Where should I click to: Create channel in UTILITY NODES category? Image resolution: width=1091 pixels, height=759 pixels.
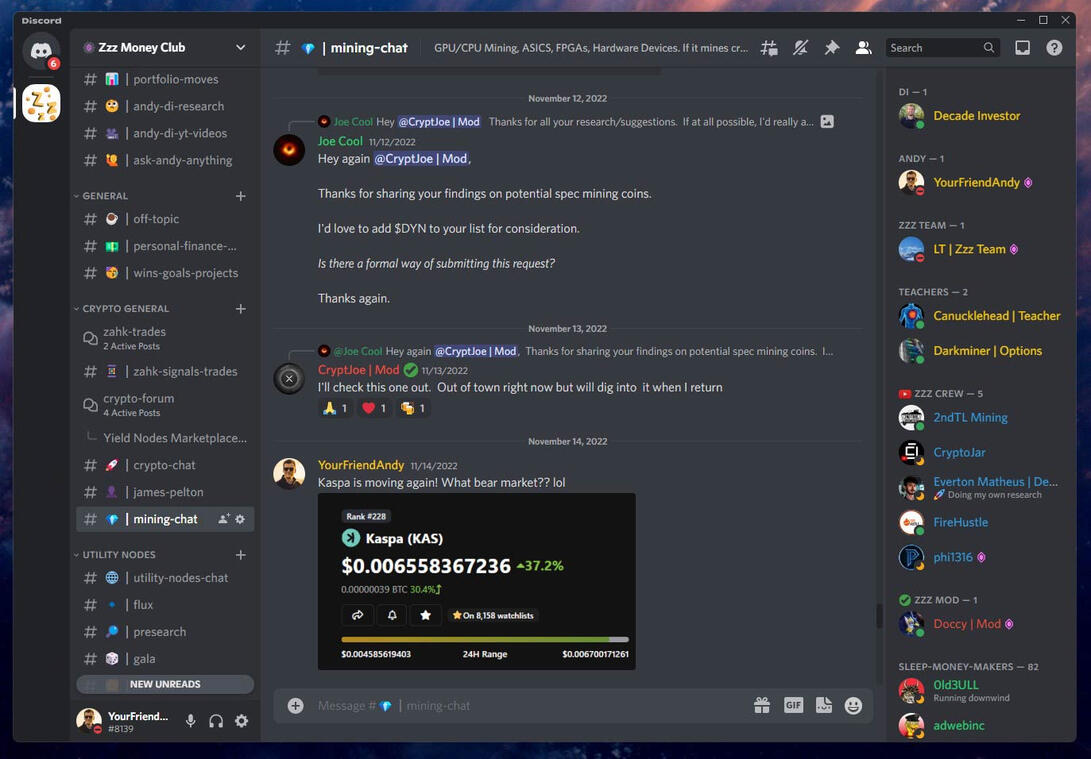click(x=241, y=555)
